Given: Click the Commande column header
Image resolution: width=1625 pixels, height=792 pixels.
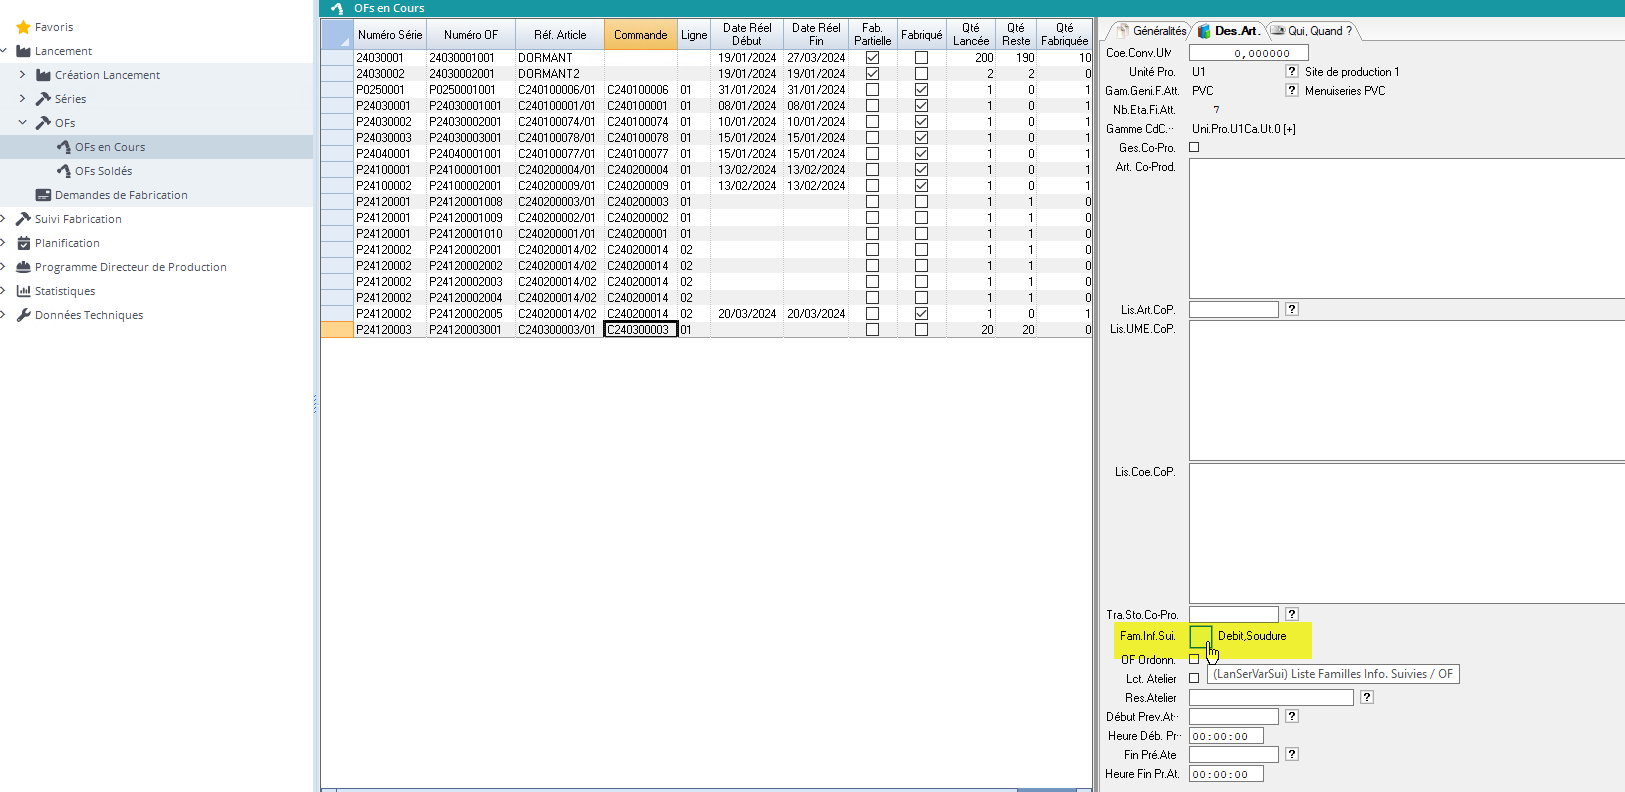Looking at the screenshot, I should click(640, 35).
